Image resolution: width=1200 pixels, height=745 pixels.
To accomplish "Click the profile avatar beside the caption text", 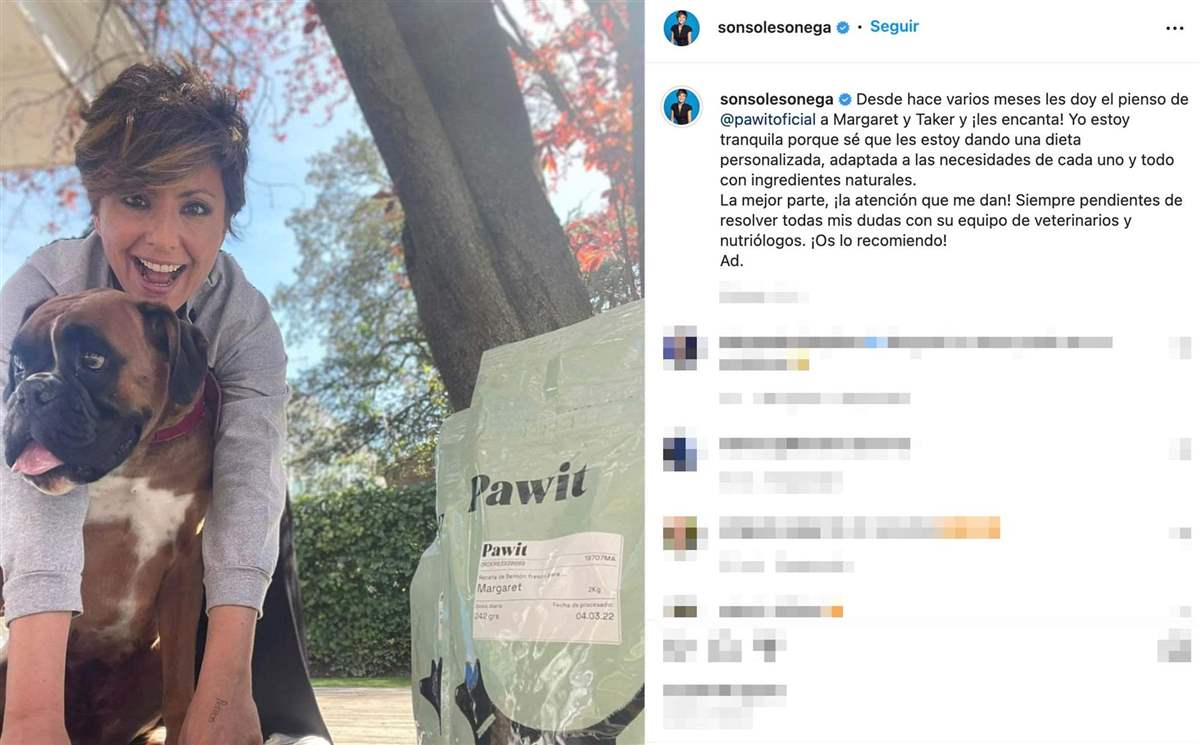I will (682, 106).
